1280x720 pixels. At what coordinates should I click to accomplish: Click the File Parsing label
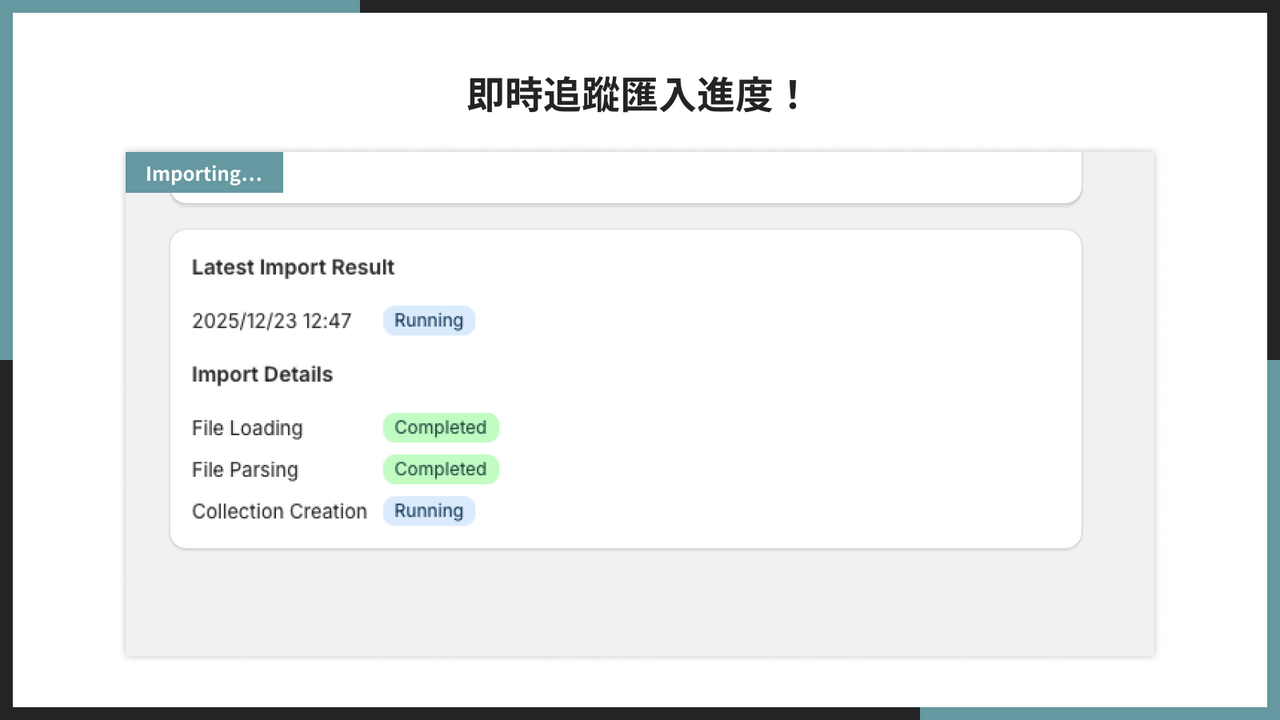pos(245,470)
